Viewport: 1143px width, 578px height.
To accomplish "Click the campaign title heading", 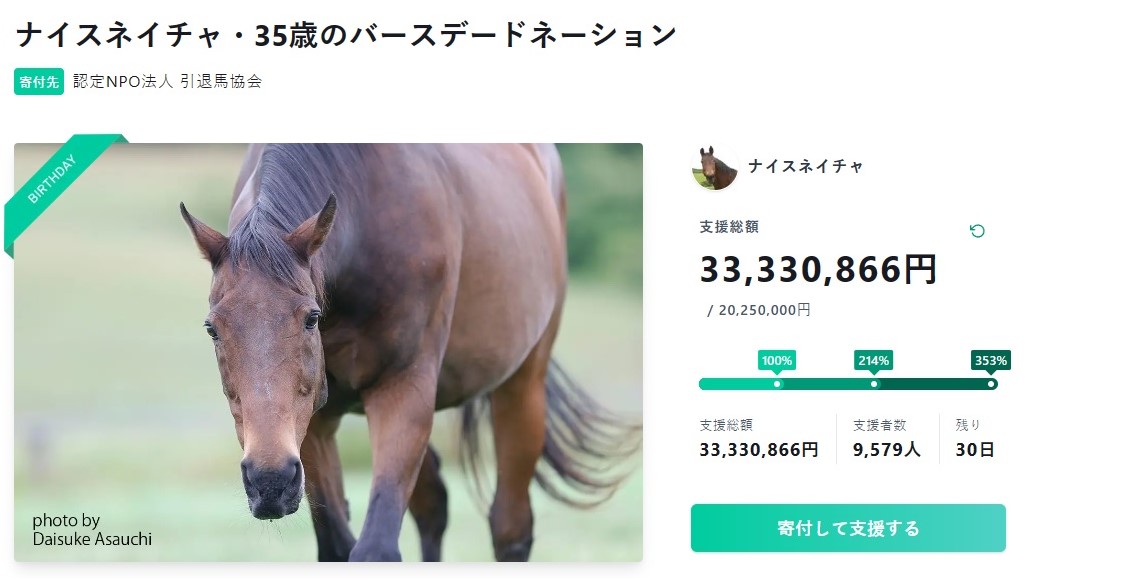I will 346,35.
